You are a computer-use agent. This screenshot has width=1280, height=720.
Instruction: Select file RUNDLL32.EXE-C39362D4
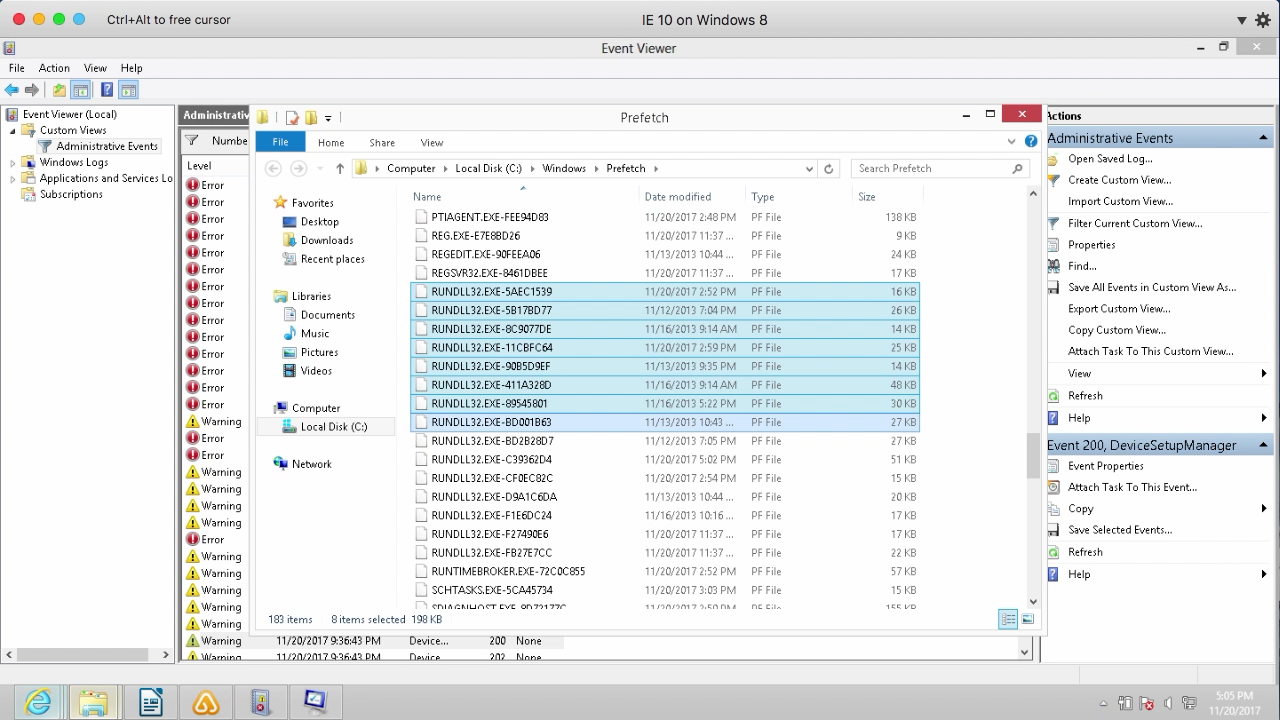664,460
